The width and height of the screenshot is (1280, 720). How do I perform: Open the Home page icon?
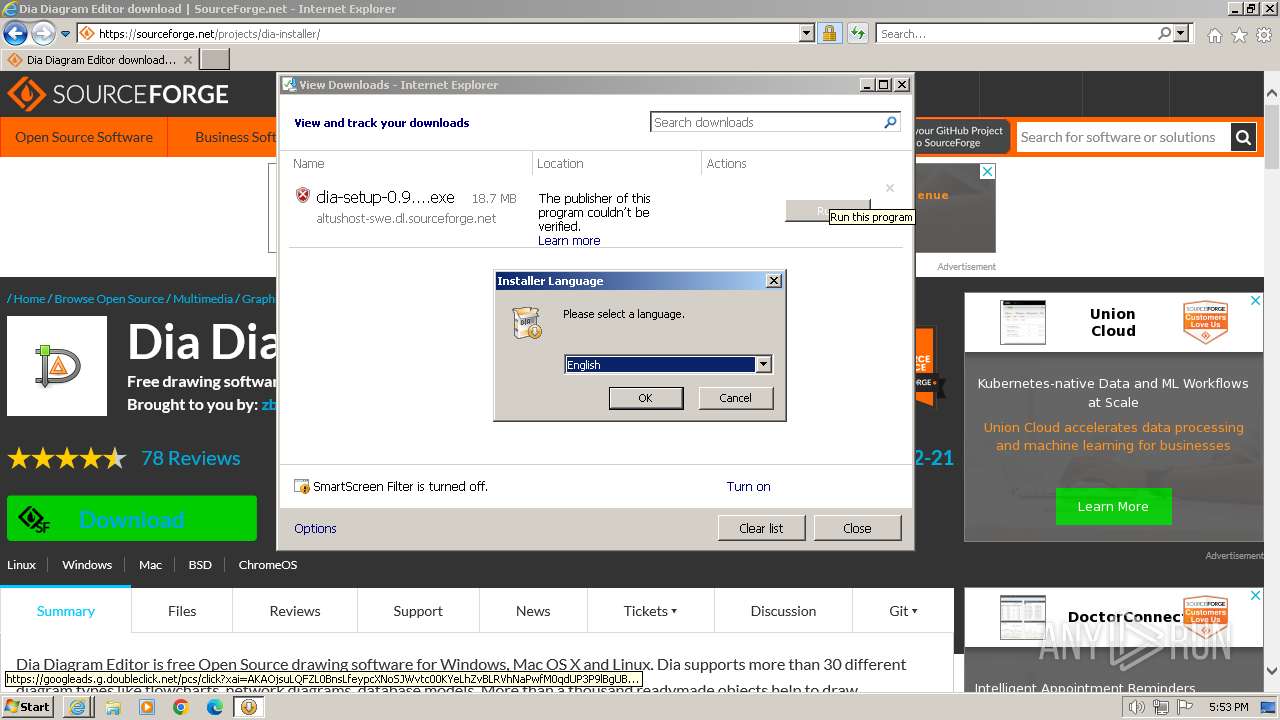(x=1214, y=35)
